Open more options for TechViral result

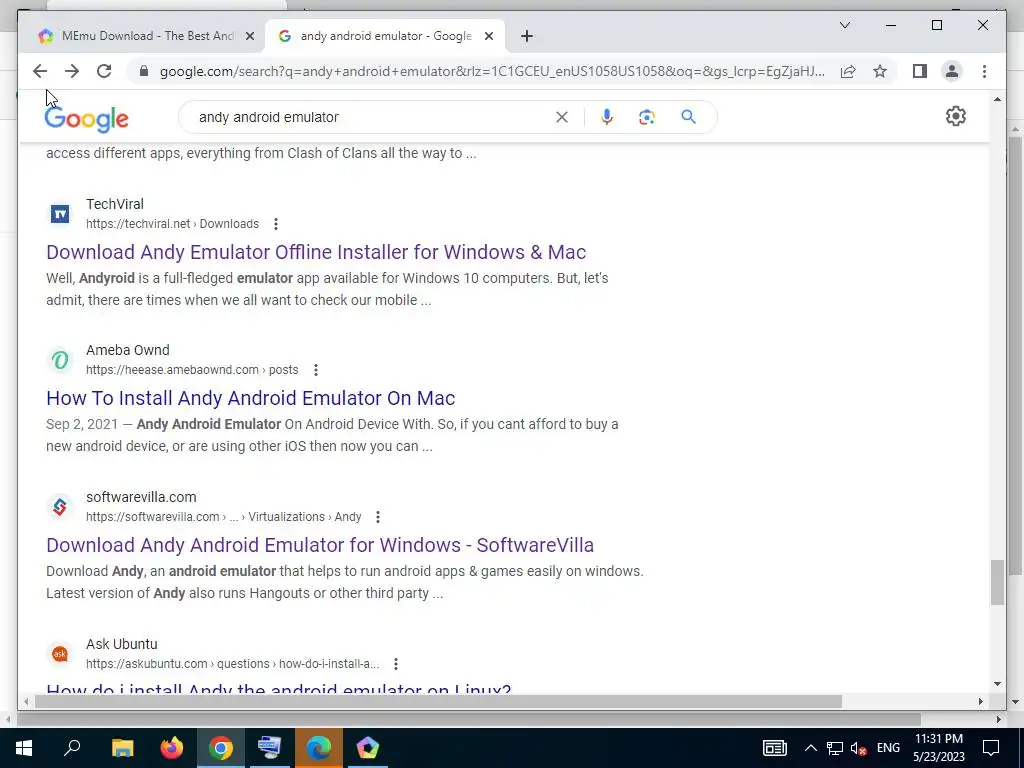click(x=276, y=224)
